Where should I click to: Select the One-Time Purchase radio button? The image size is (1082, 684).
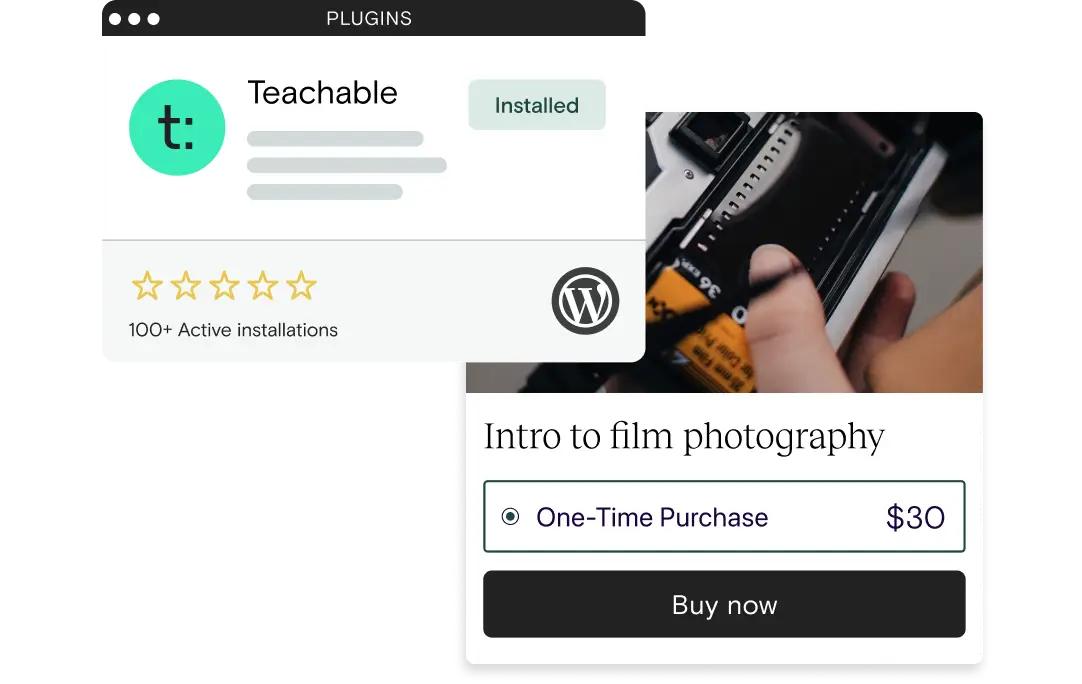click(511, 516)
